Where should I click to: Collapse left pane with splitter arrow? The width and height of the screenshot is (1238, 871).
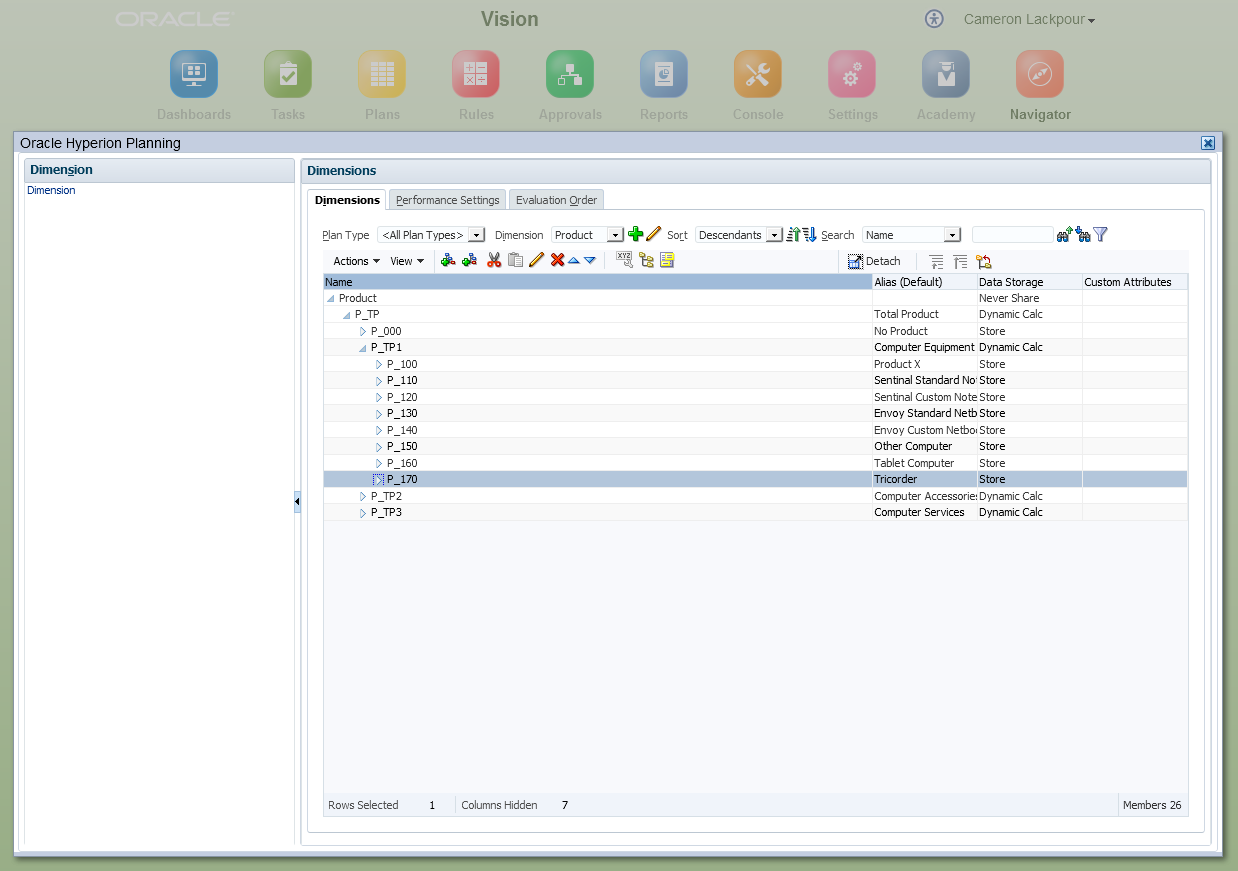[297, 501]
